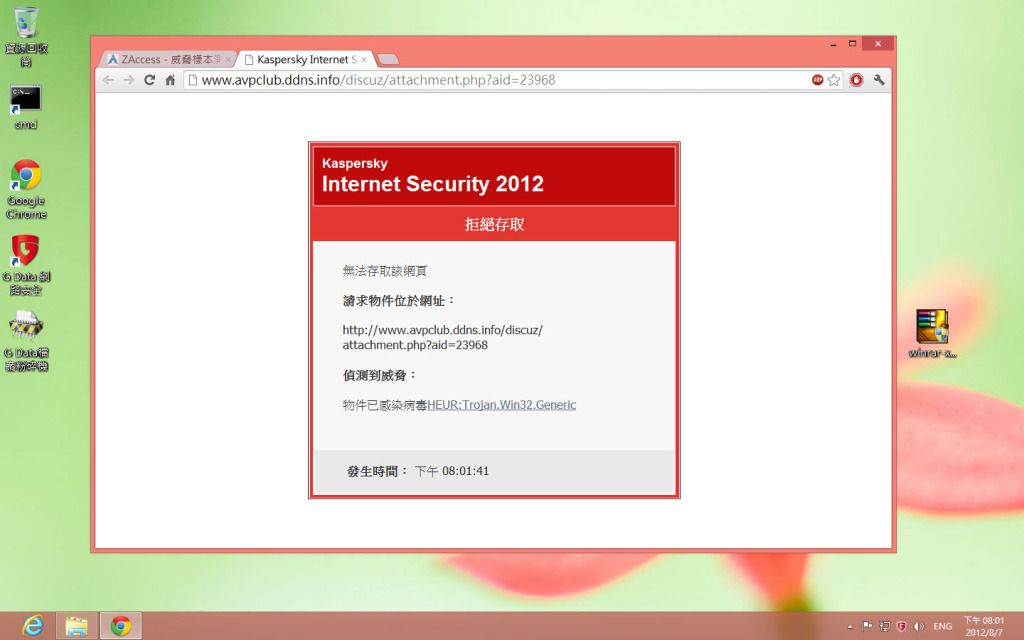Reload the blocked page
Screen dimensions: 1024x640
(150, 80)
